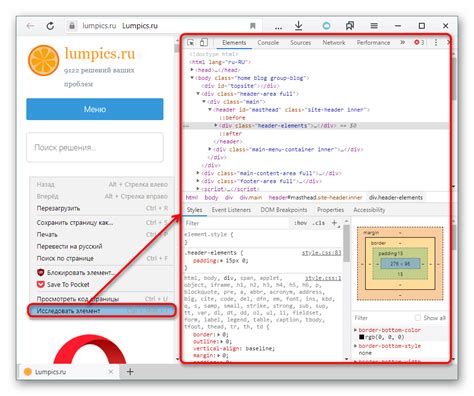Open the style.css:1 source link

coord(323,278)
